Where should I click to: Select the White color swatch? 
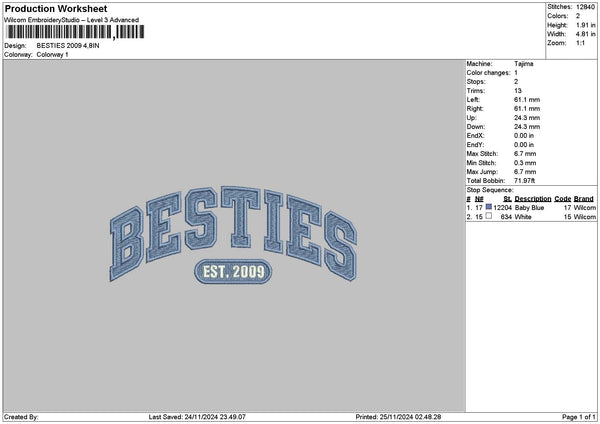489,216
